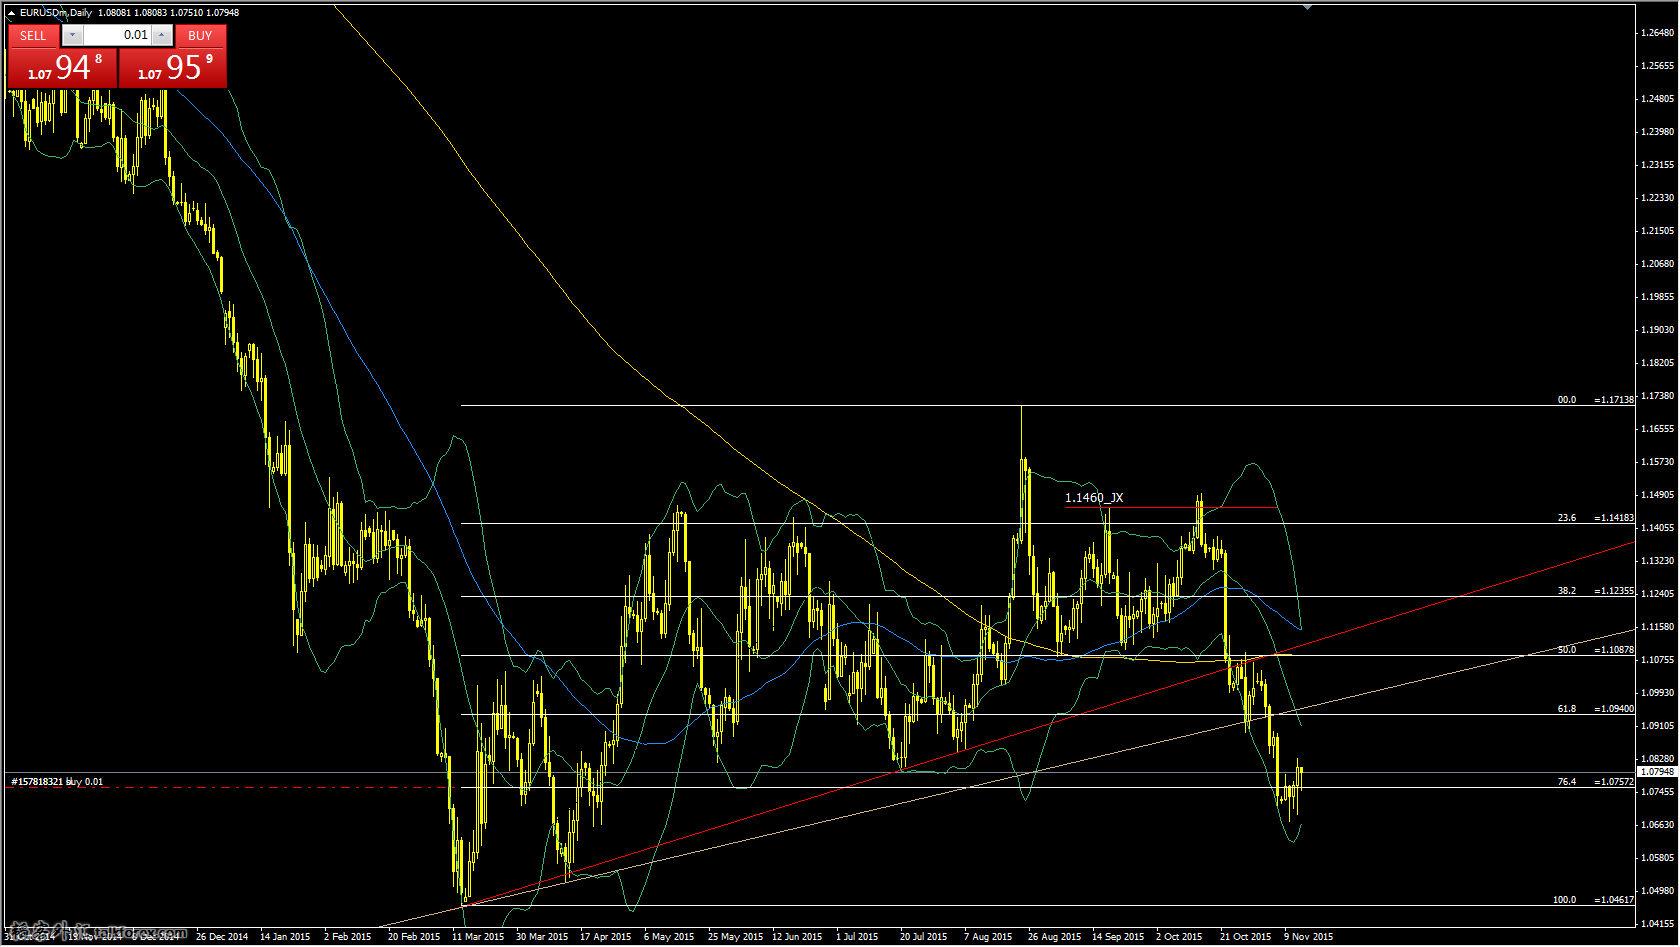Click the 1.26480 price scale label
The height and width of the screenshot is (947, 1680).
(1657, 32)
